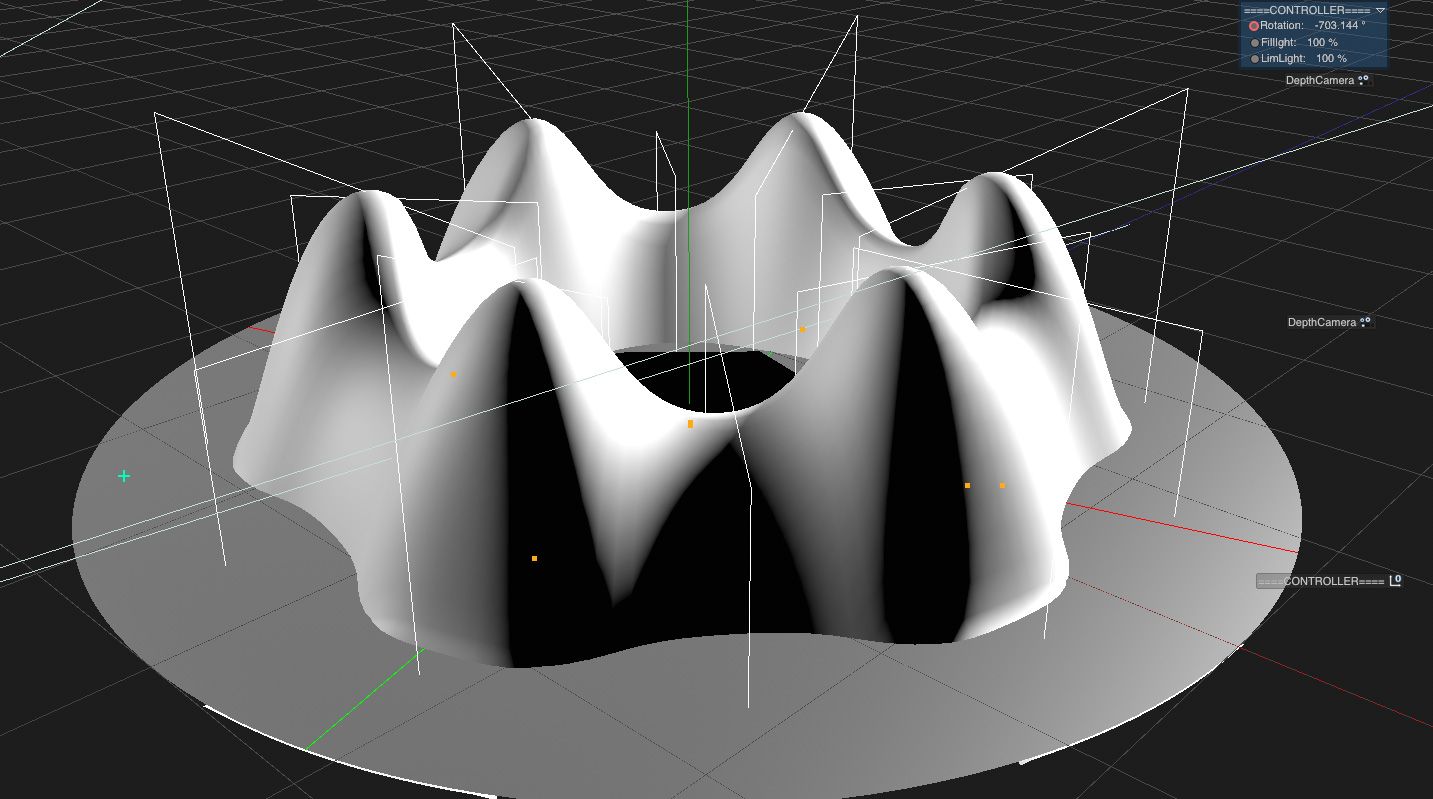Click the CONTROLLER title in the blue panel
Viewport: 1433px width, 799px height.
click(1306, 10)
